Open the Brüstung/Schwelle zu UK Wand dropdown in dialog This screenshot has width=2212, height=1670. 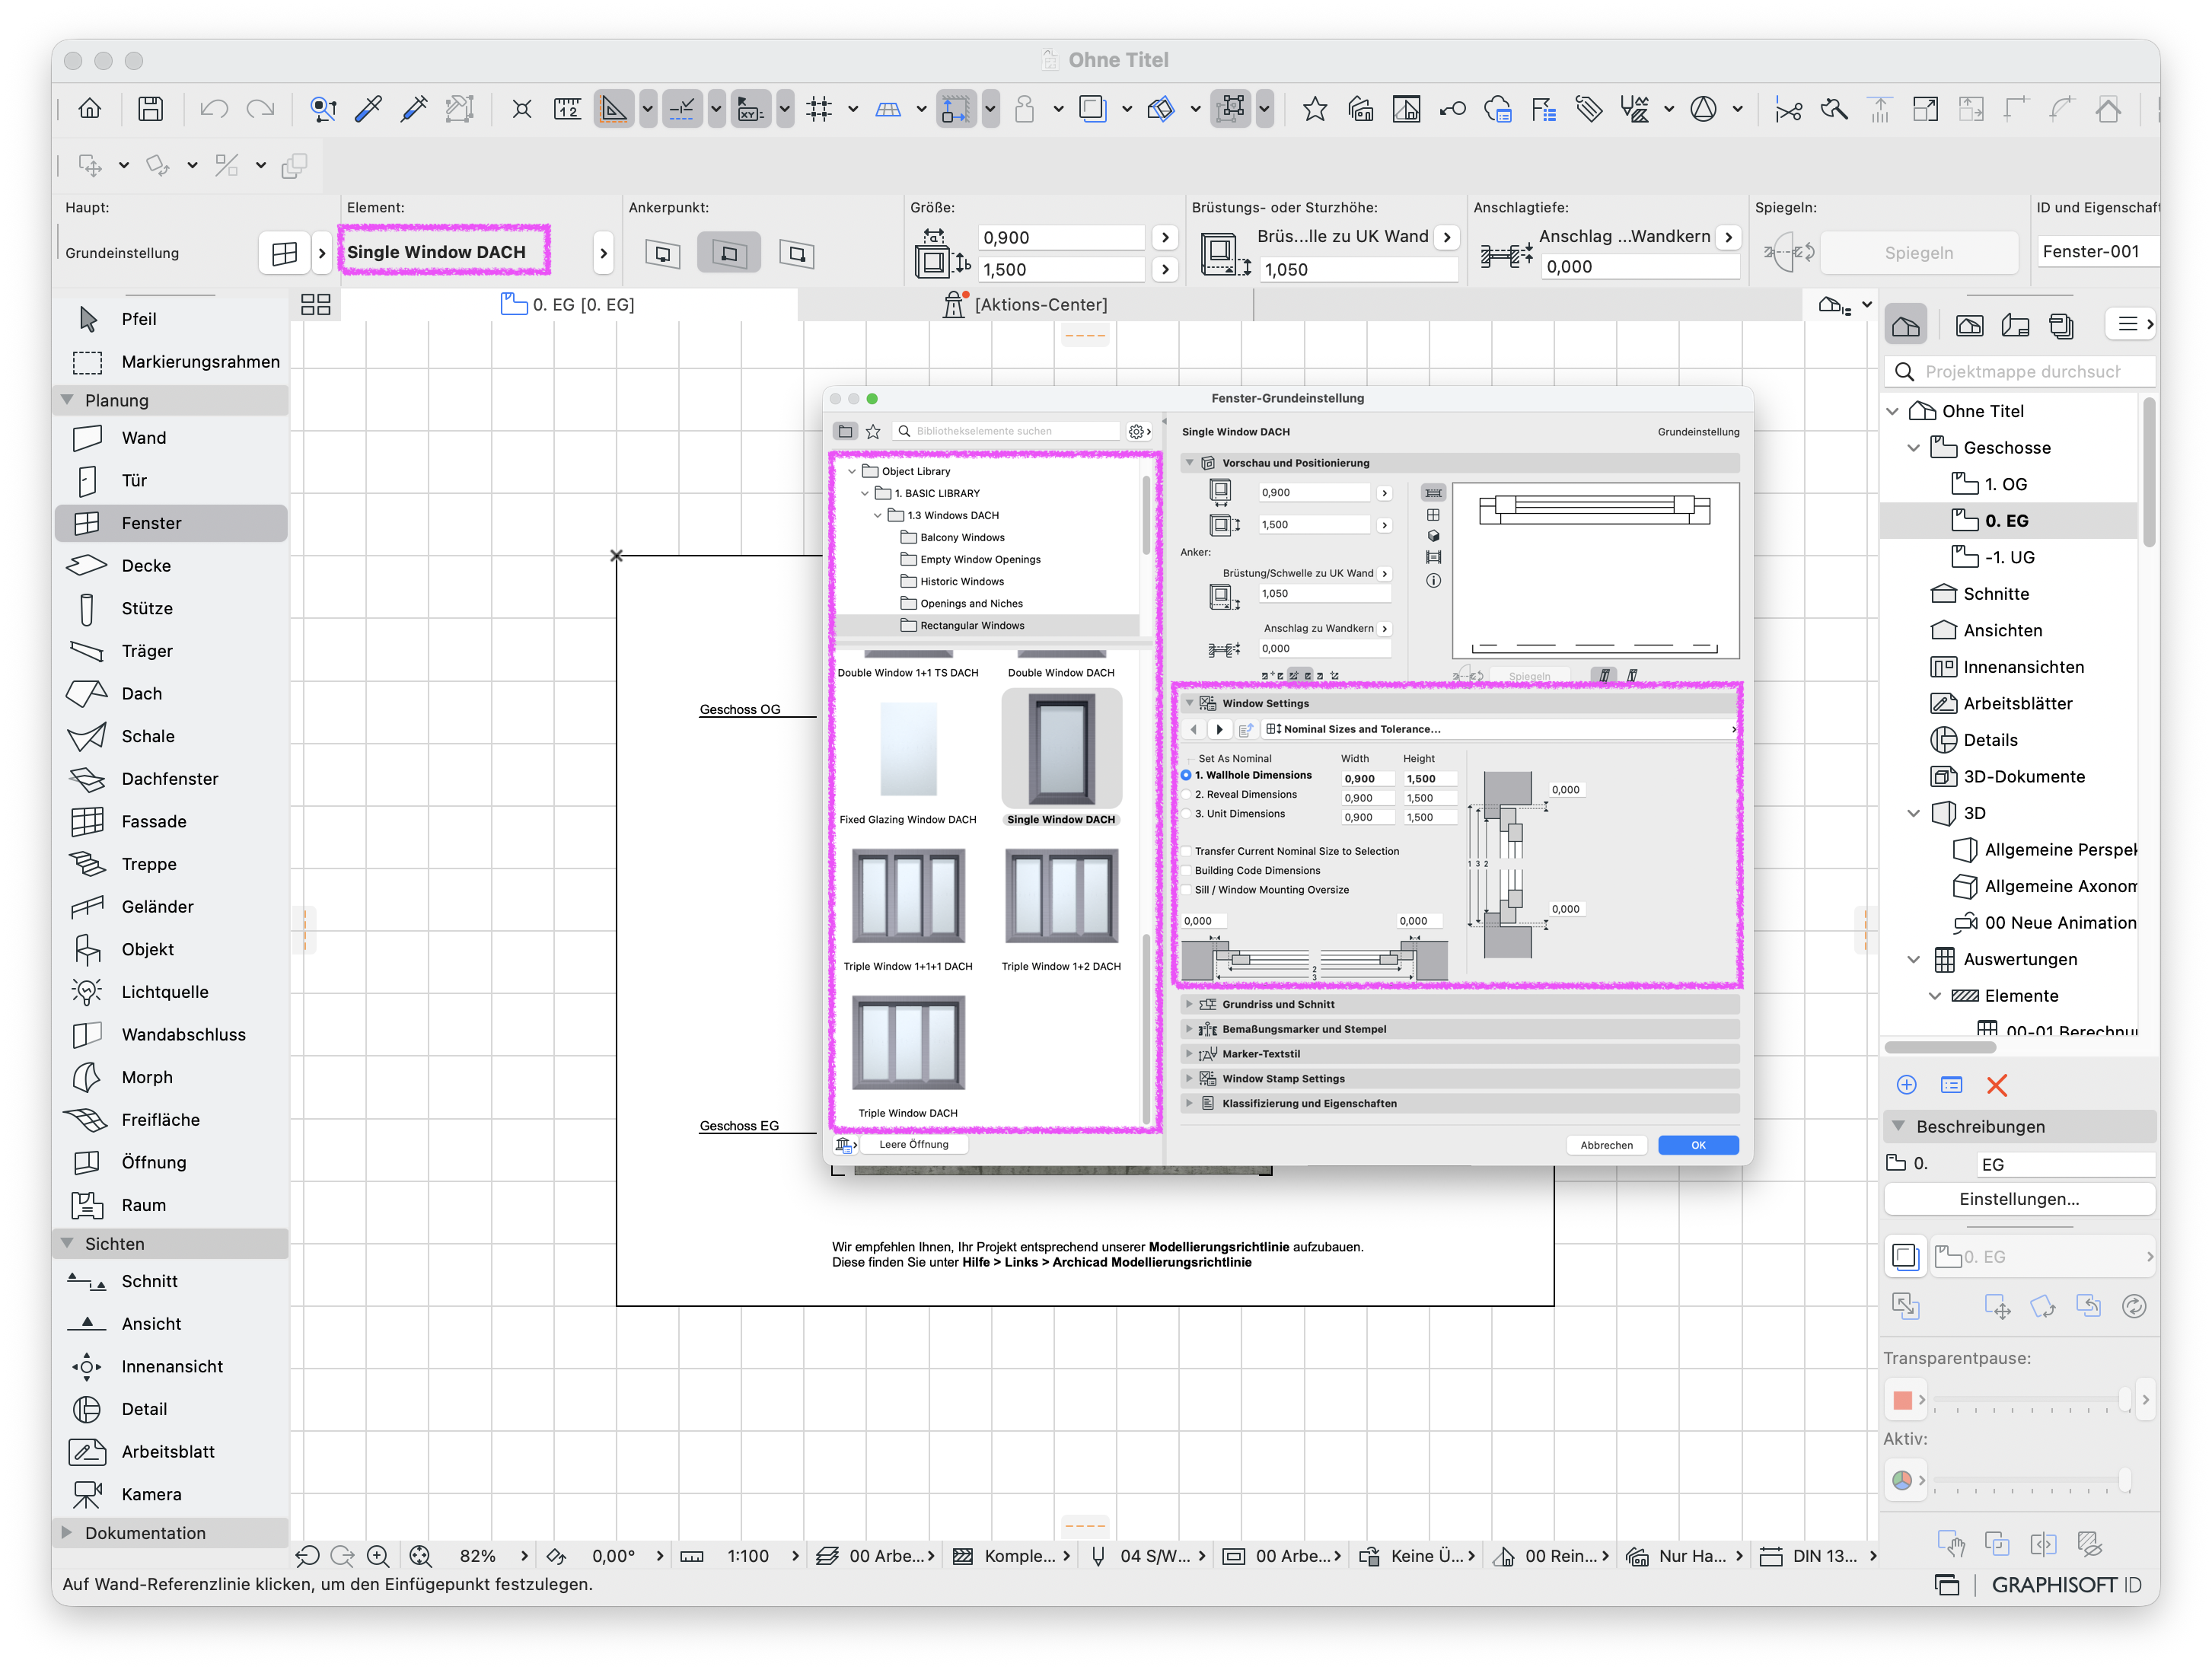tap(1384, 574)
